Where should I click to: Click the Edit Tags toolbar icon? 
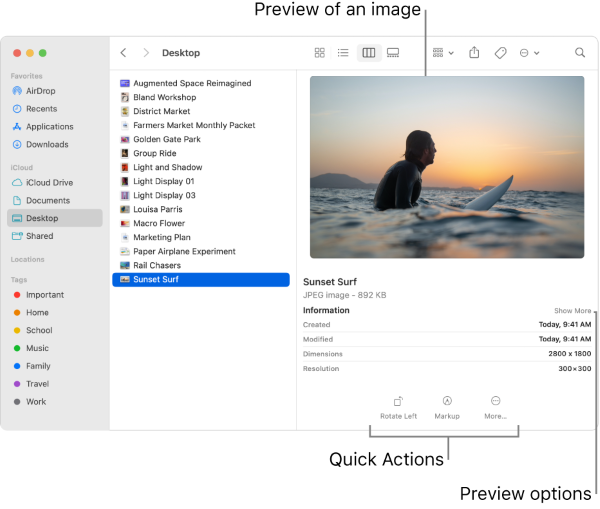[x=501, y=53]
